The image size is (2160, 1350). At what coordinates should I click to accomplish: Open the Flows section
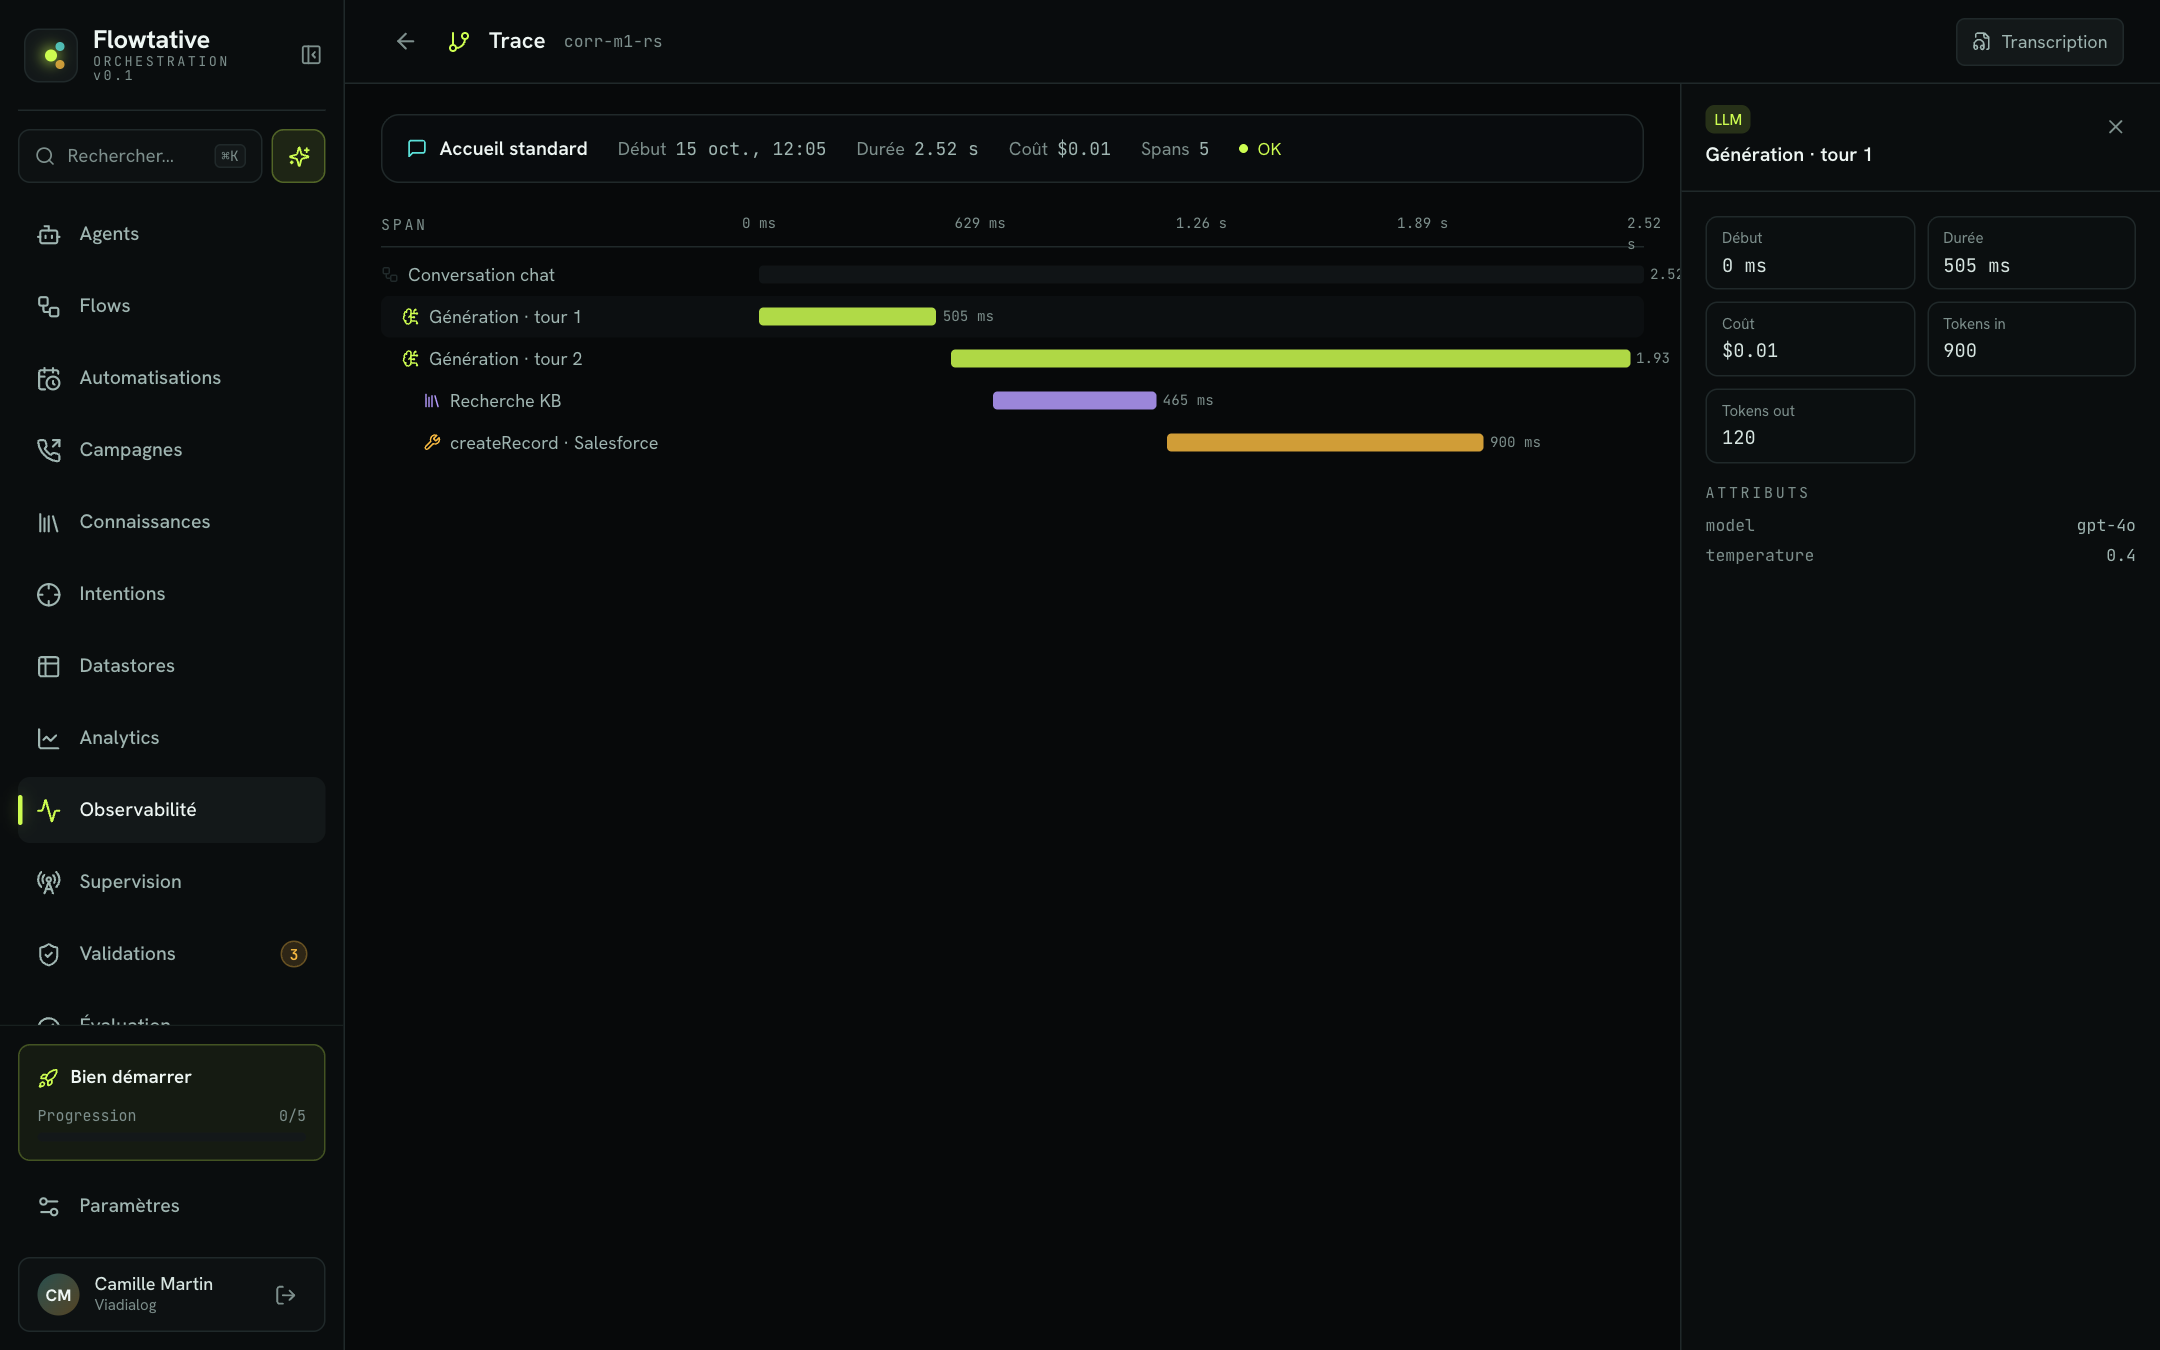coord(171,306)
